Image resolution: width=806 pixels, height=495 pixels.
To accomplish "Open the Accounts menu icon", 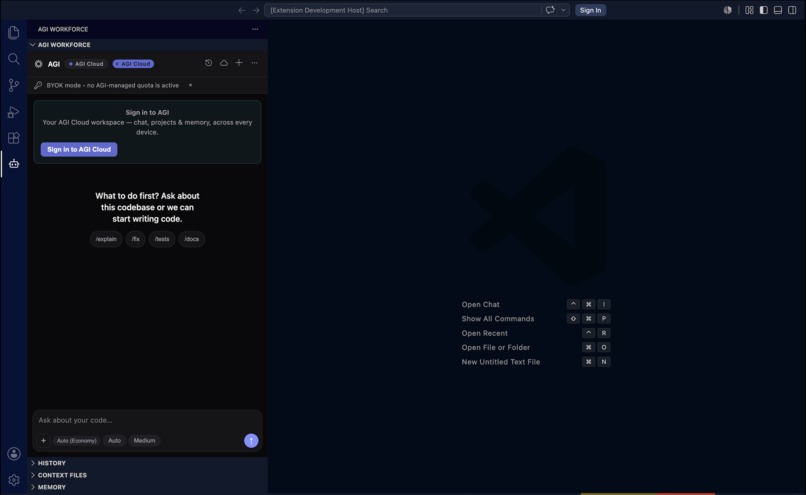I will [x=14, y=453].
